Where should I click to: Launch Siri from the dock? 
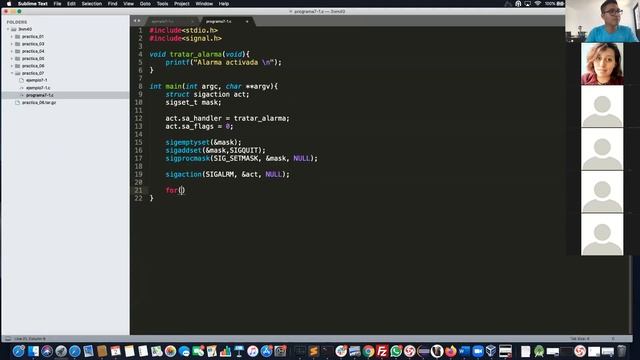tap(47, 351)
